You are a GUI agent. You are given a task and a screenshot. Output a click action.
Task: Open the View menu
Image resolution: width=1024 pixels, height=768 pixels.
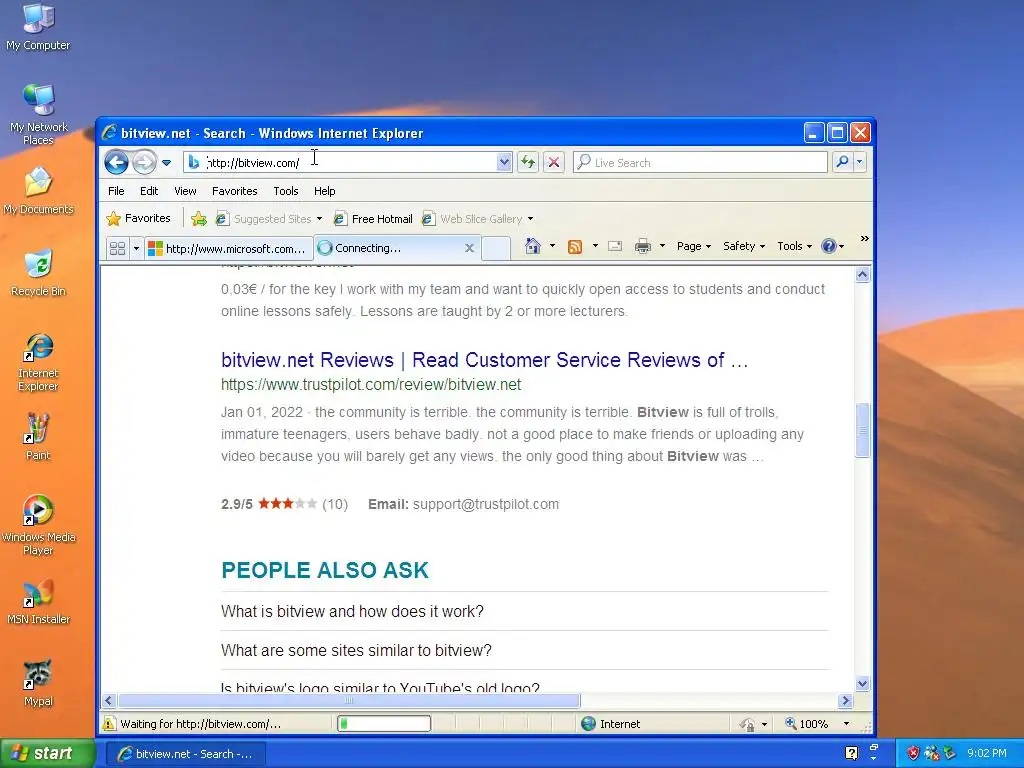[x=185, y=191]
